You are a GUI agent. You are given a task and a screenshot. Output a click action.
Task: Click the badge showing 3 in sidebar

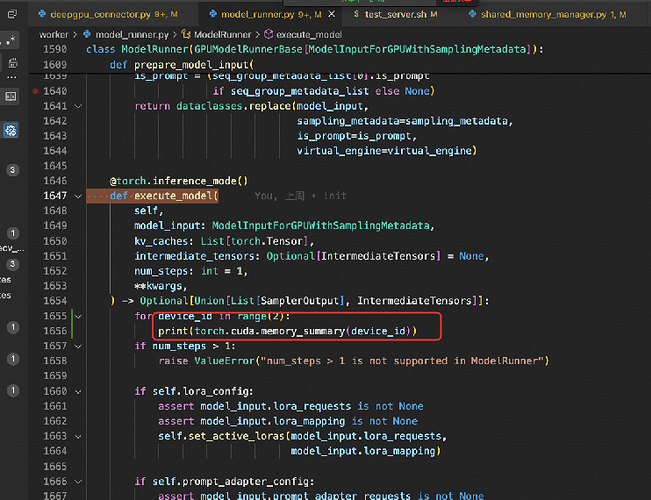(x=11, y=170)
